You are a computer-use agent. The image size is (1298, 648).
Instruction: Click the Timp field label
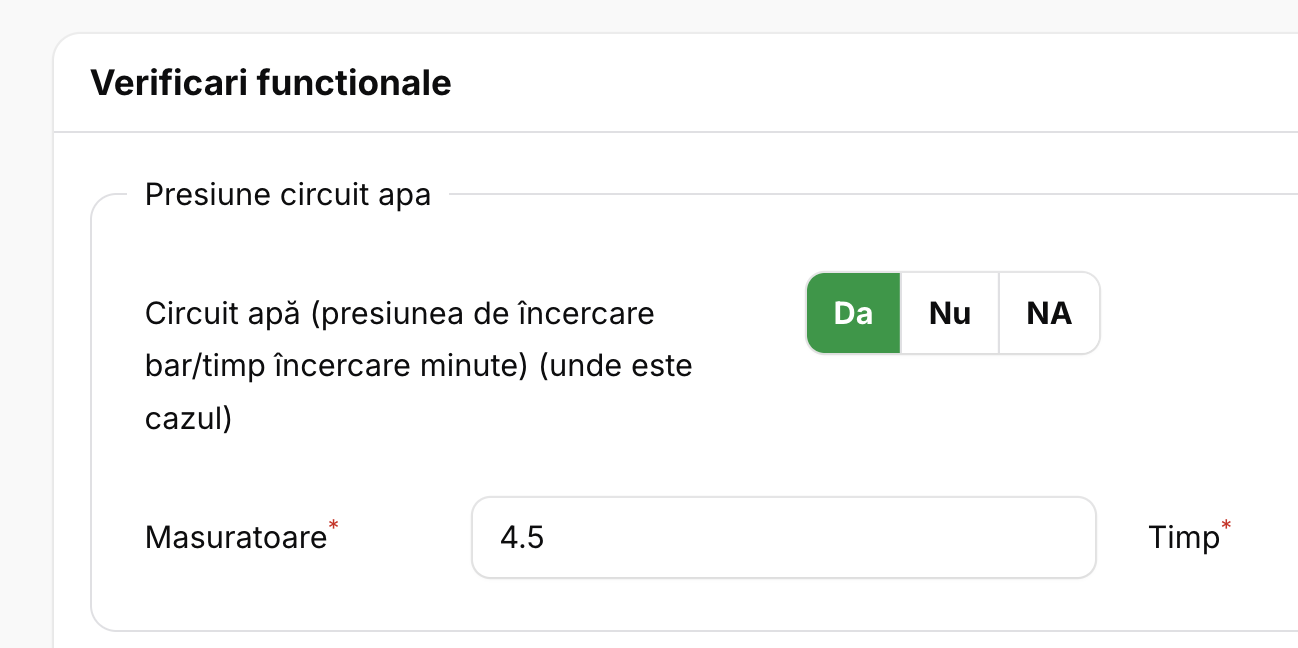[x=1183, y=538]
